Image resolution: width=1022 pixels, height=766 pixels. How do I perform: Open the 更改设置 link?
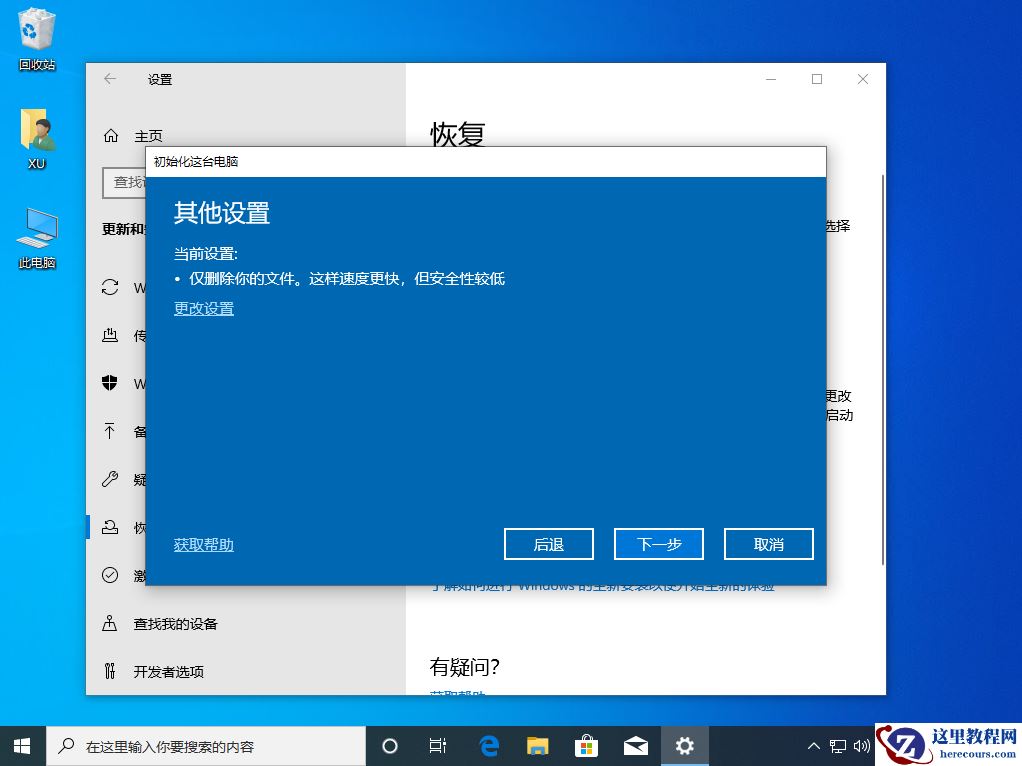click(203, 308)
